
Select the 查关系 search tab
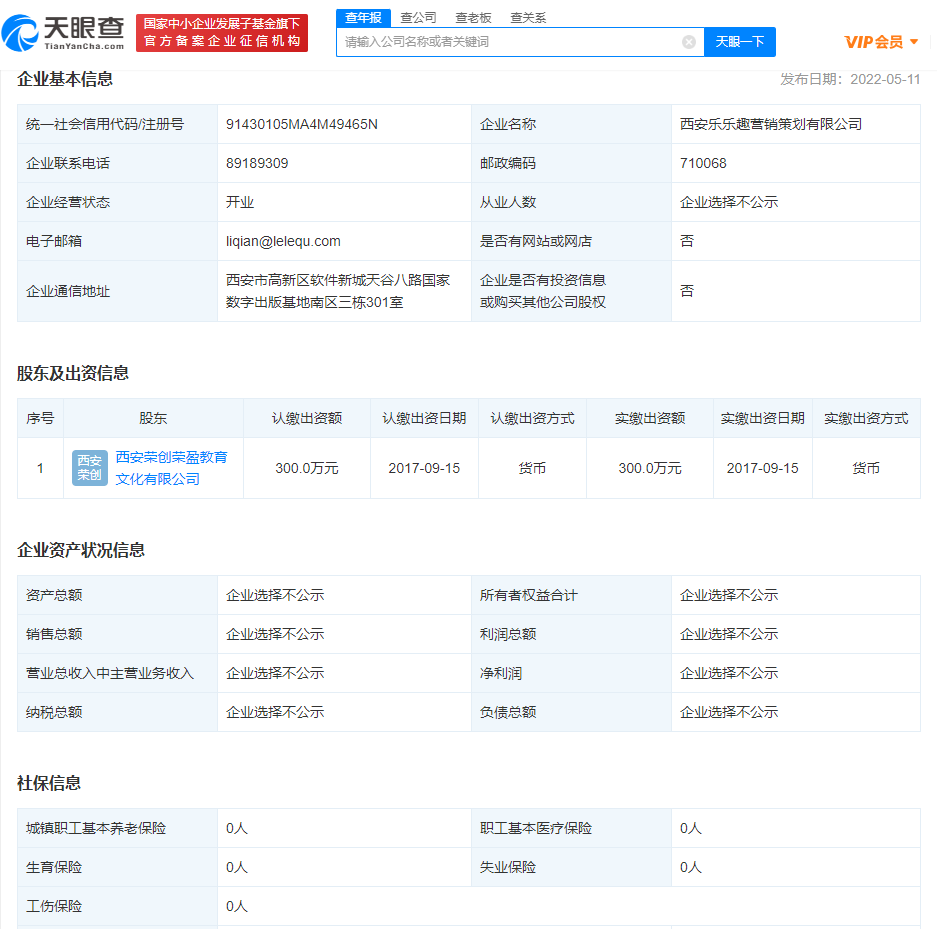(x=528, y=18)
